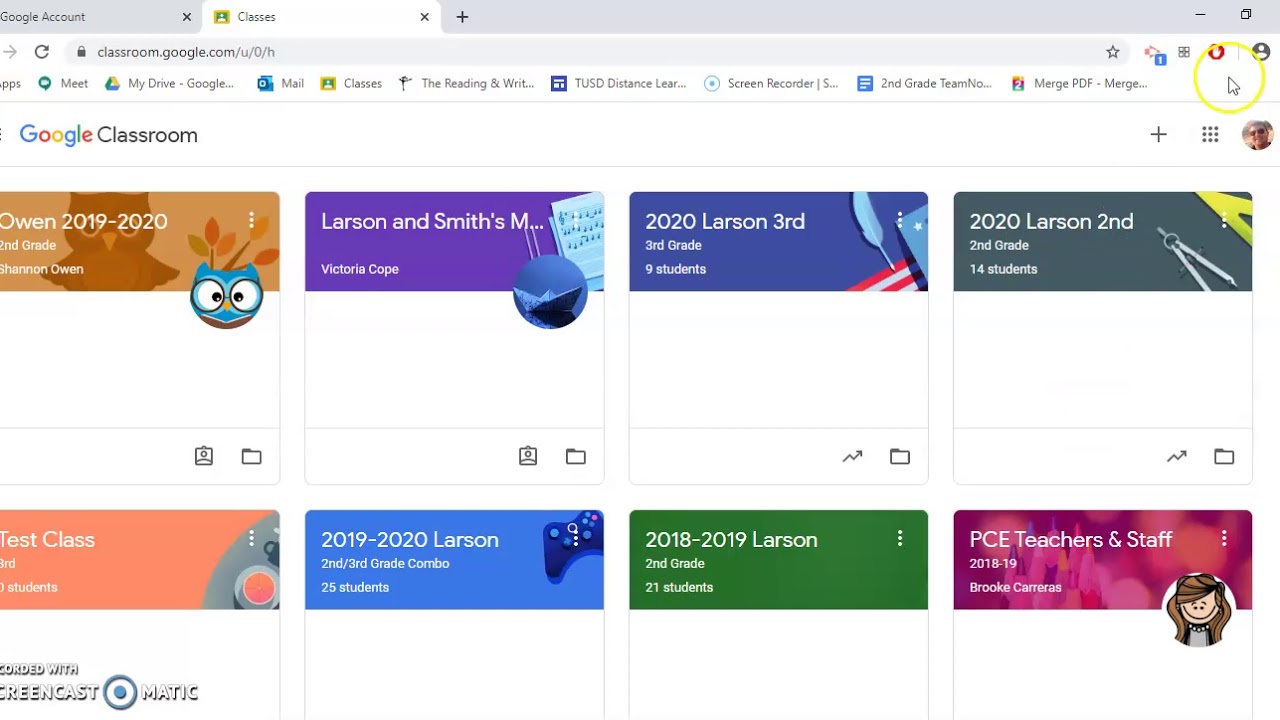The height and width of the screenshot is (720, 1280).
Task: Click '2nd/3rd Grade Combo' section text
Action: click(385, 563)
